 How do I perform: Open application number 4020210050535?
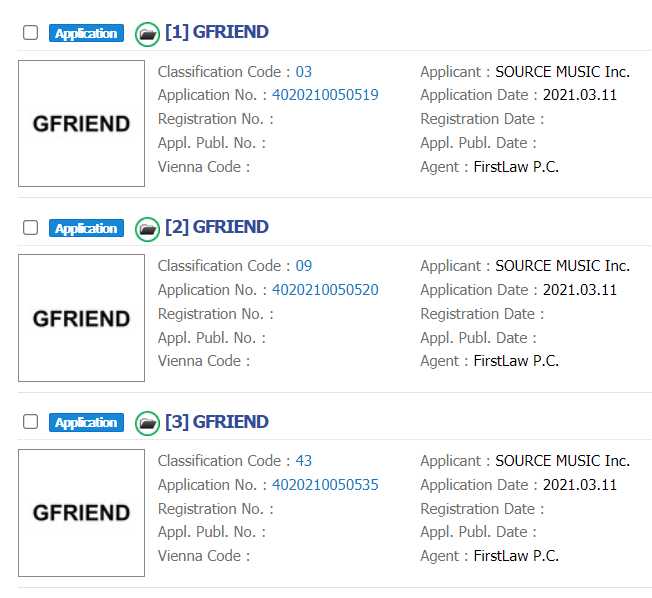(x=325, y=485)
